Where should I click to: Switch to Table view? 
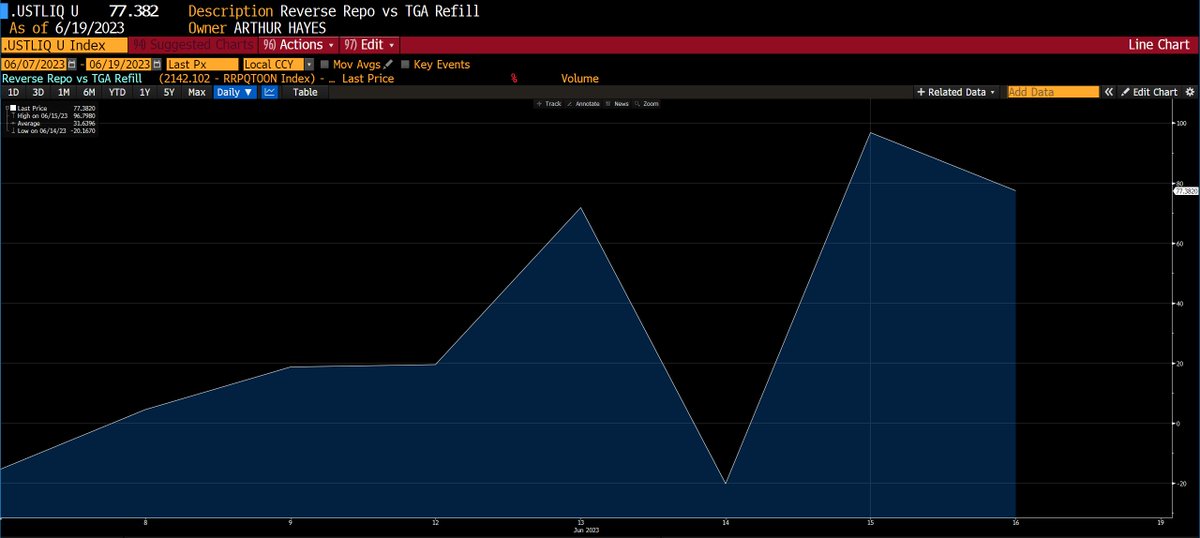[x=305, y=91]
